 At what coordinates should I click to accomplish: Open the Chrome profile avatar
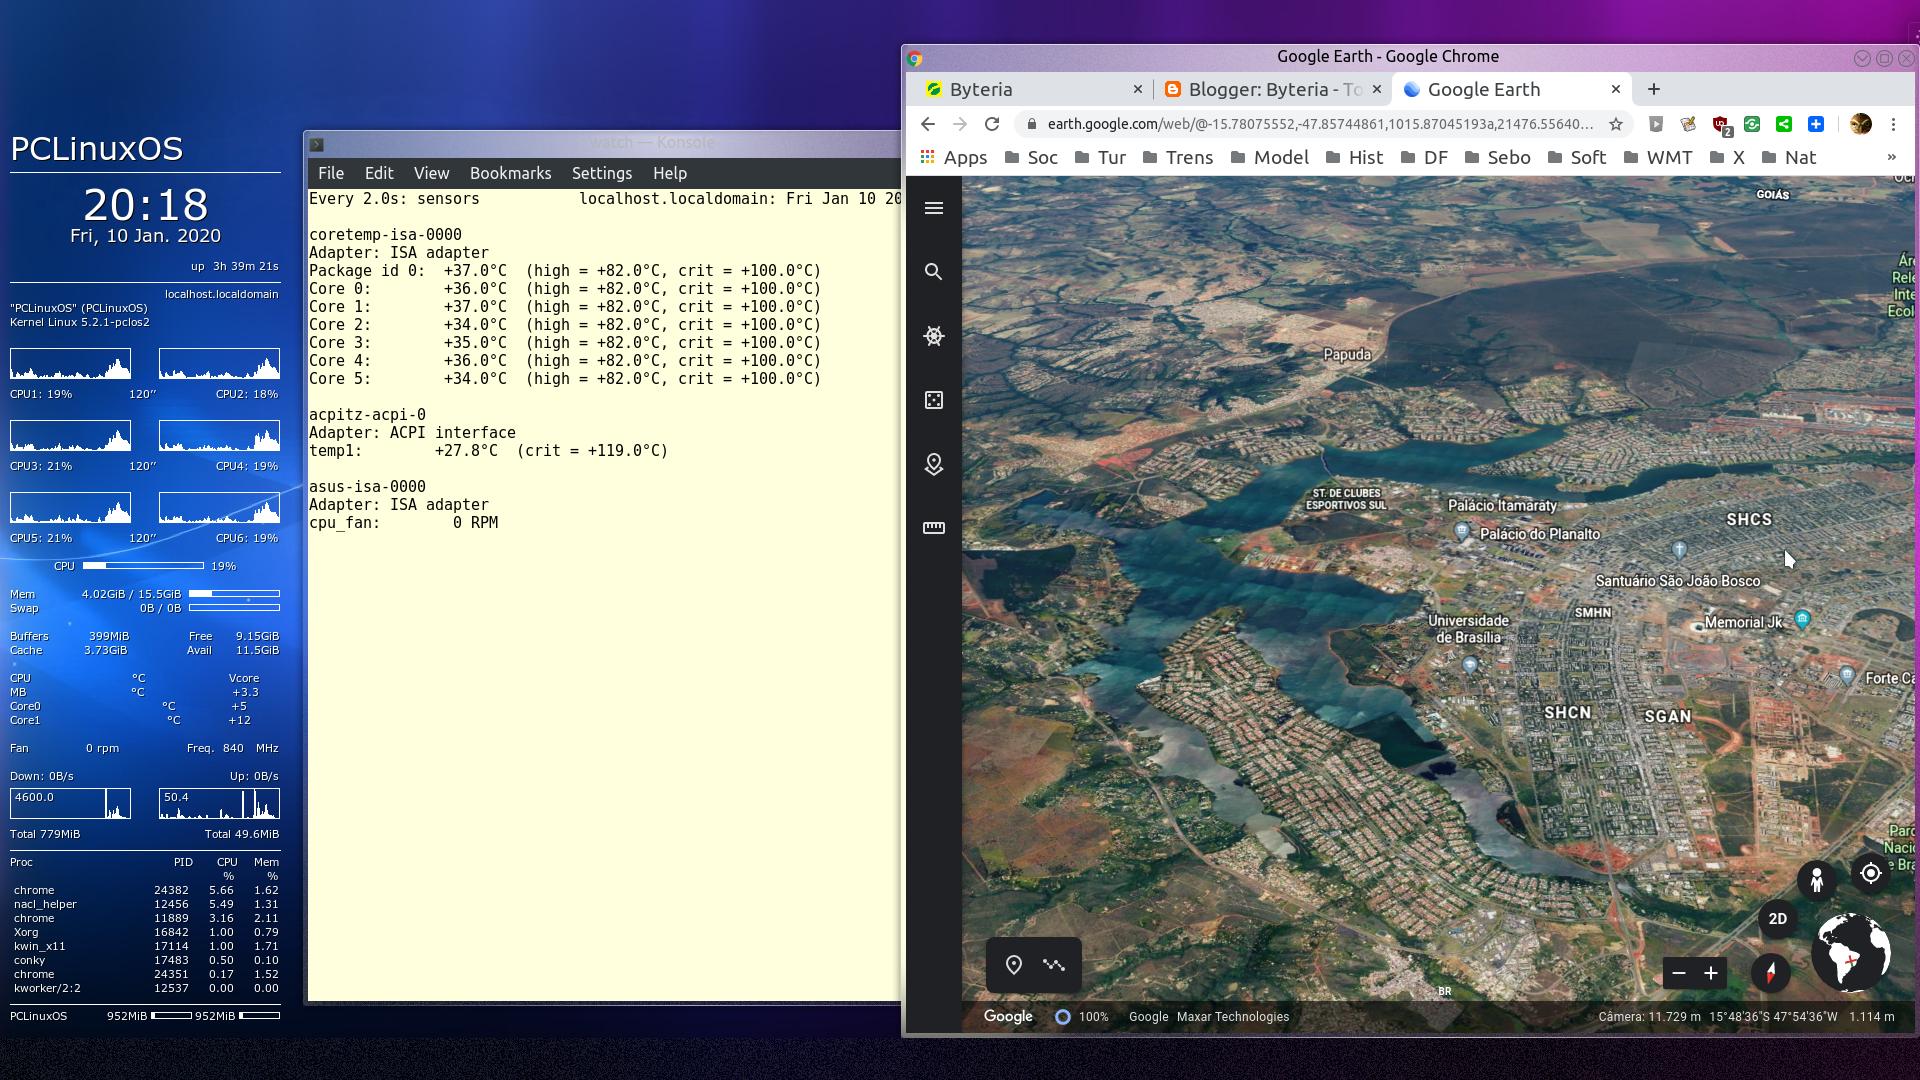coord(1860,124)
